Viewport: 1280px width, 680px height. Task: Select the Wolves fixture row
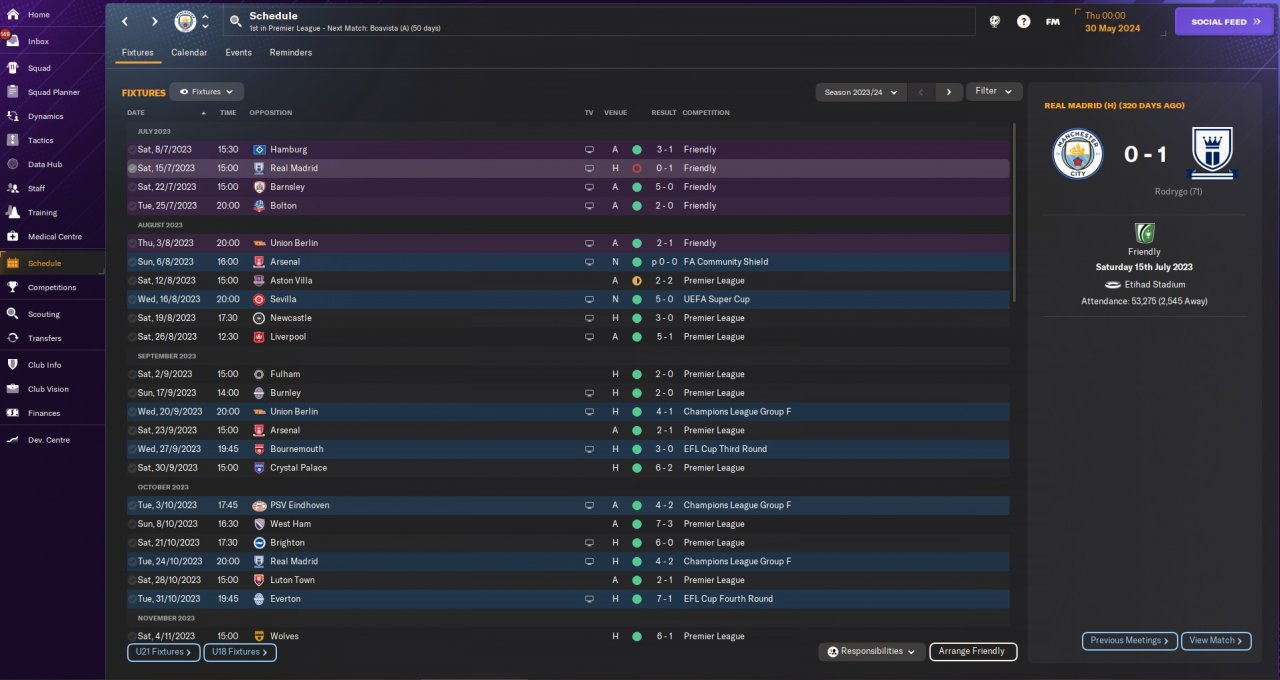[567, 636]
